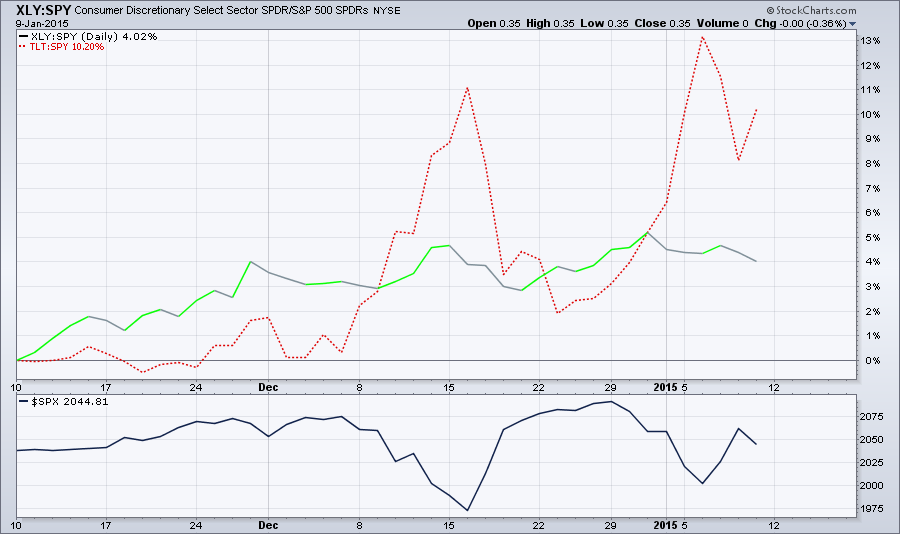Viewport: 900px width, 534px height.
Task: Click the 2% y-axis label
Action: (872, 311)
